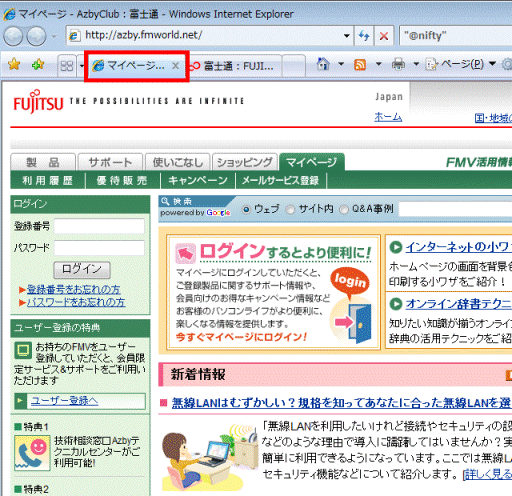This screenshot has width=512, height=496.
Task: Expand the ページ(P) menu dropdown arrow
Action: (x=492, y=64)
